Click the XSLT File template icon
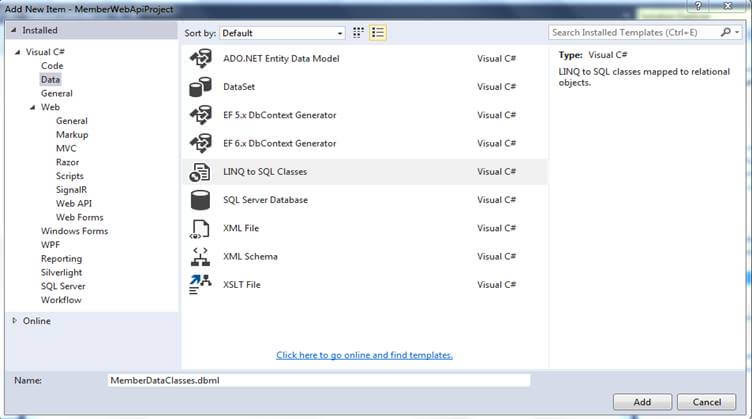This screenshot has width=752, height=419. coord(200,285)
